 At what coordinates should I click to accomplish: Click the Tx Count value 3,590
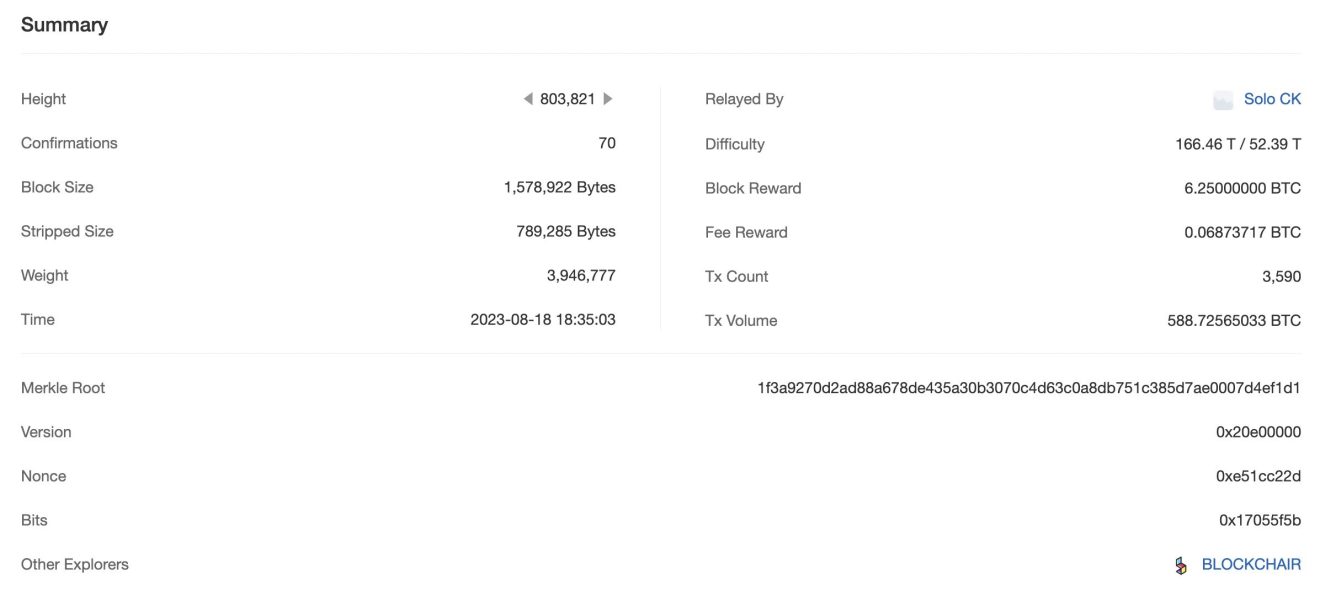(x=1281, y=276)
